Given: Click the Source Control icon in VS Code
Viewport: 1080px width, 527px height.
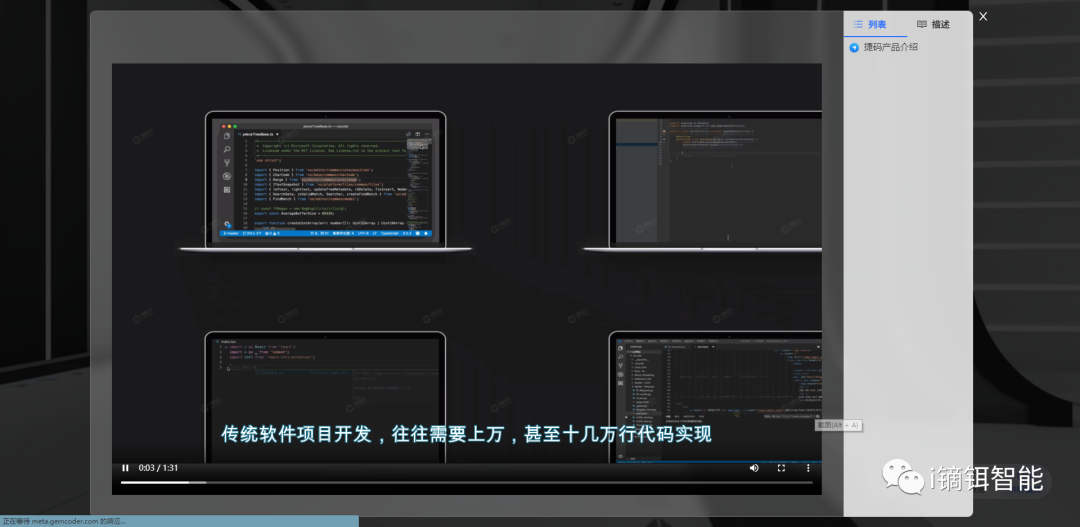Looking at the screenshot, I should (x=227, y=162).
